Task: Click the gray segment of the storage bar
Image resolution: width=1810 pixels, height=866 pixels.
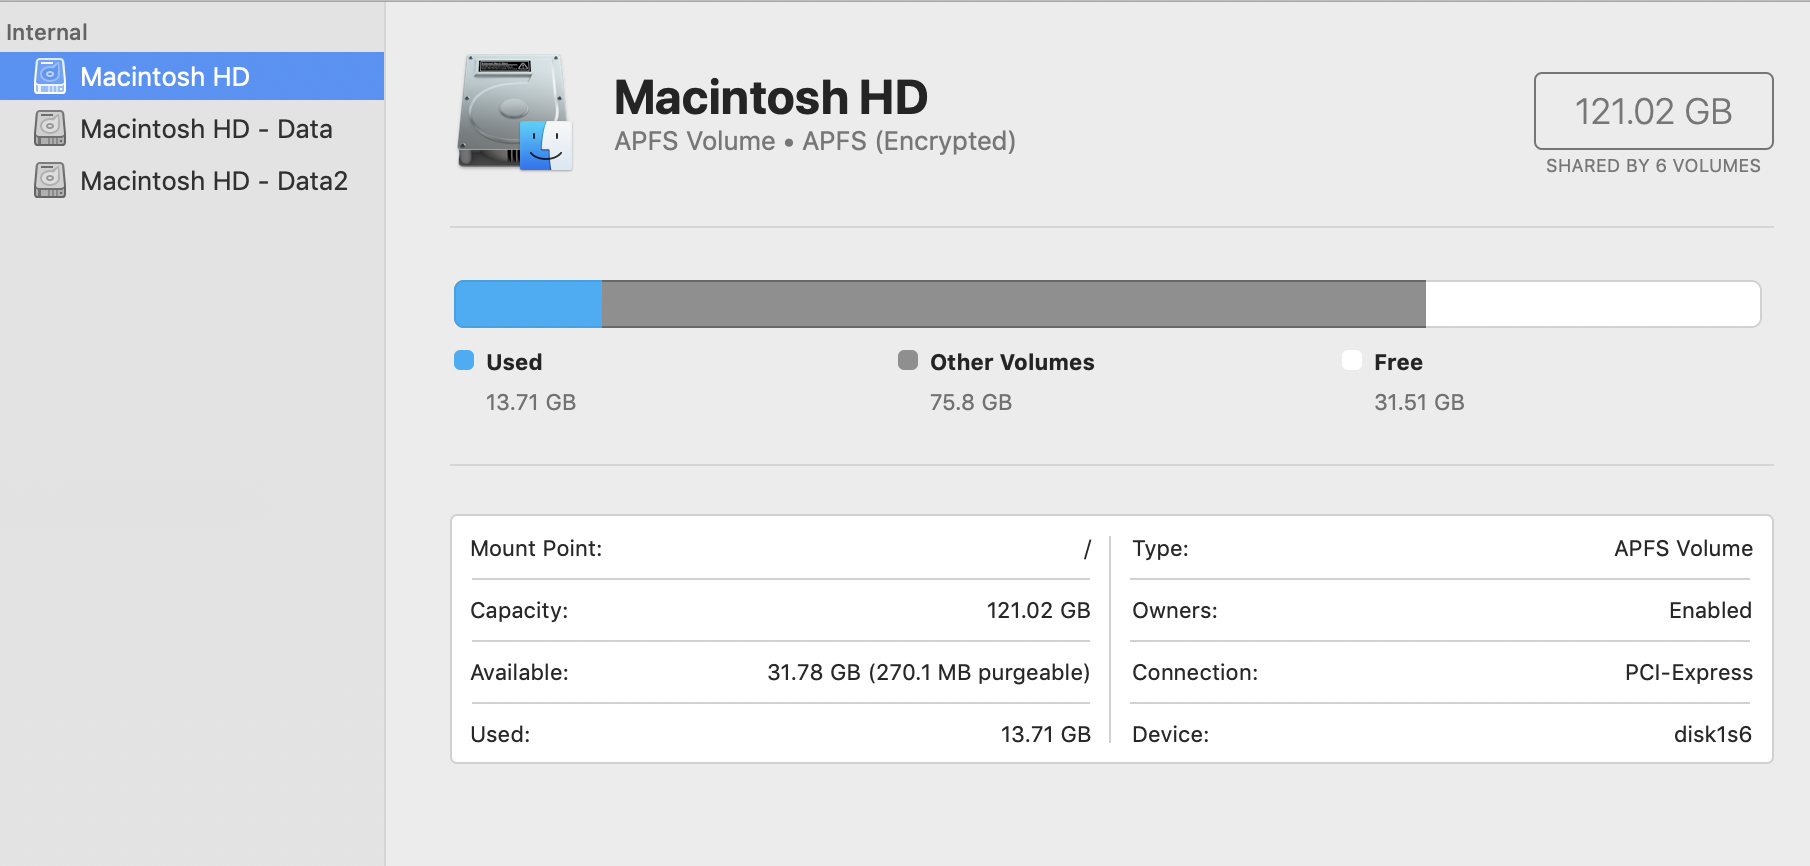Action: click(1012, 304)
